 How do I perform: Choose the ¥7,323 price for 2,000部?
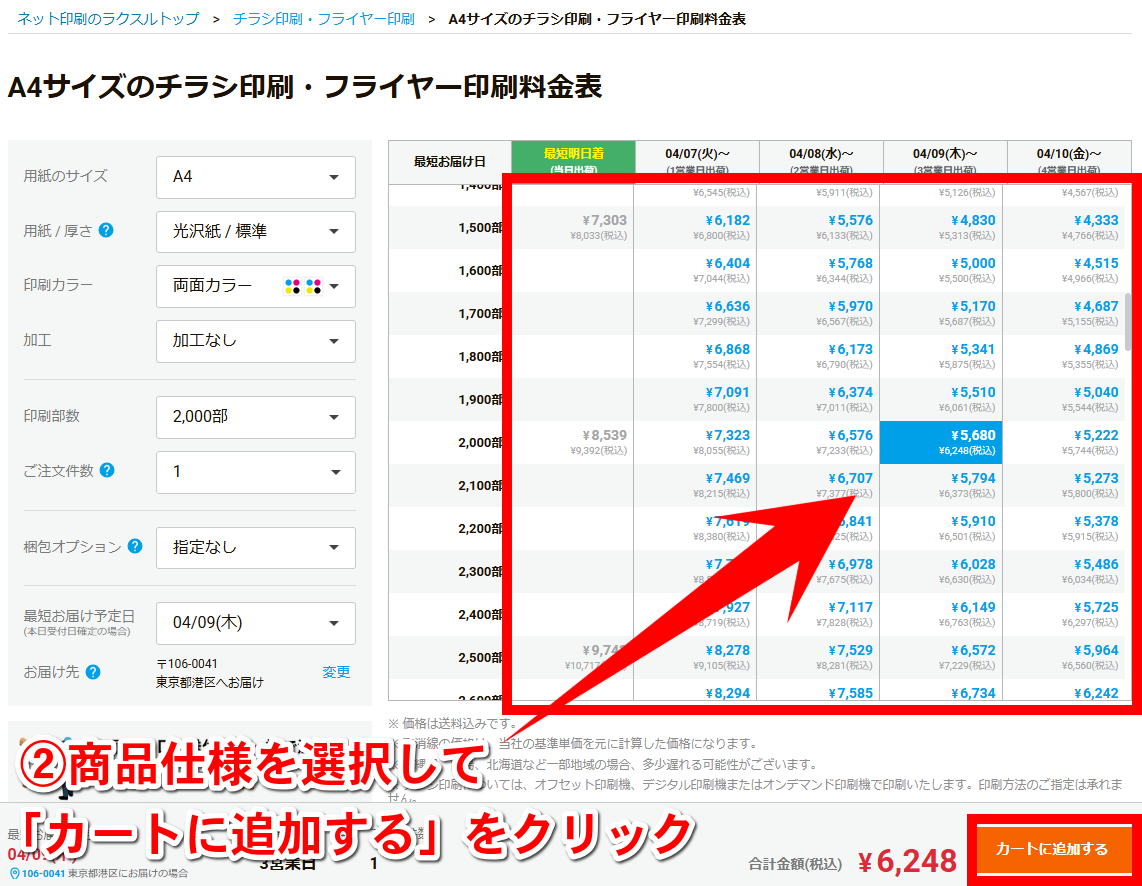(x=697, y=442)
